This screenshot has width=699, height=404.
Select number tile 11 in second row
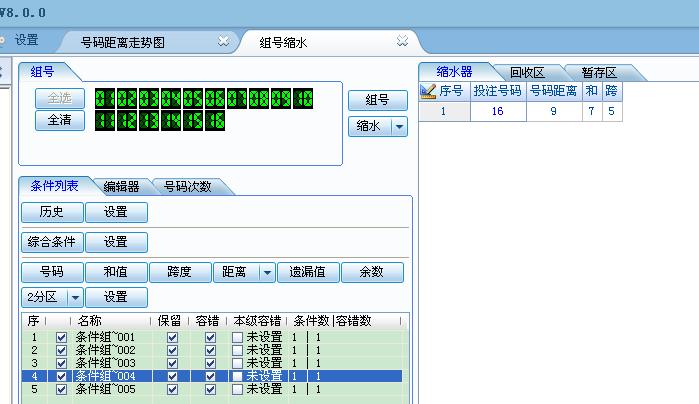coord(105,120)
